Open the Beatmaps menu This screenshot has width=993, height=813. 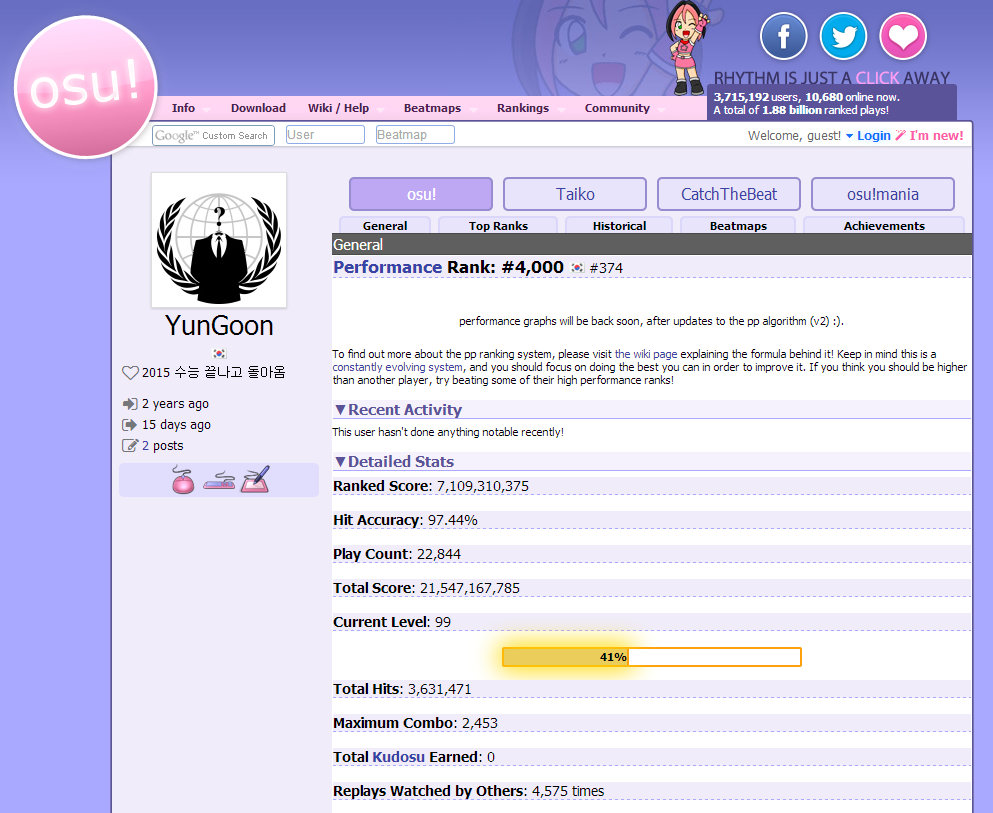point(433,108)
